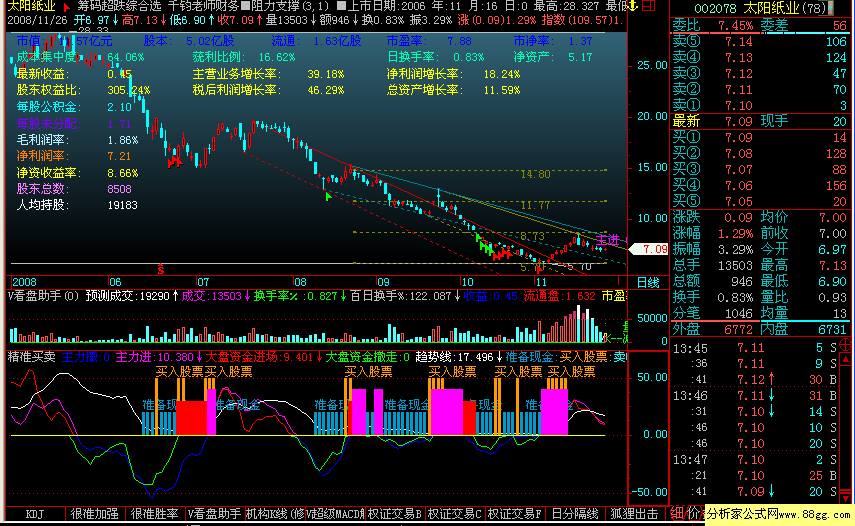Click the V看盘助手(0) volume panel title

click(x=43, y=296)
